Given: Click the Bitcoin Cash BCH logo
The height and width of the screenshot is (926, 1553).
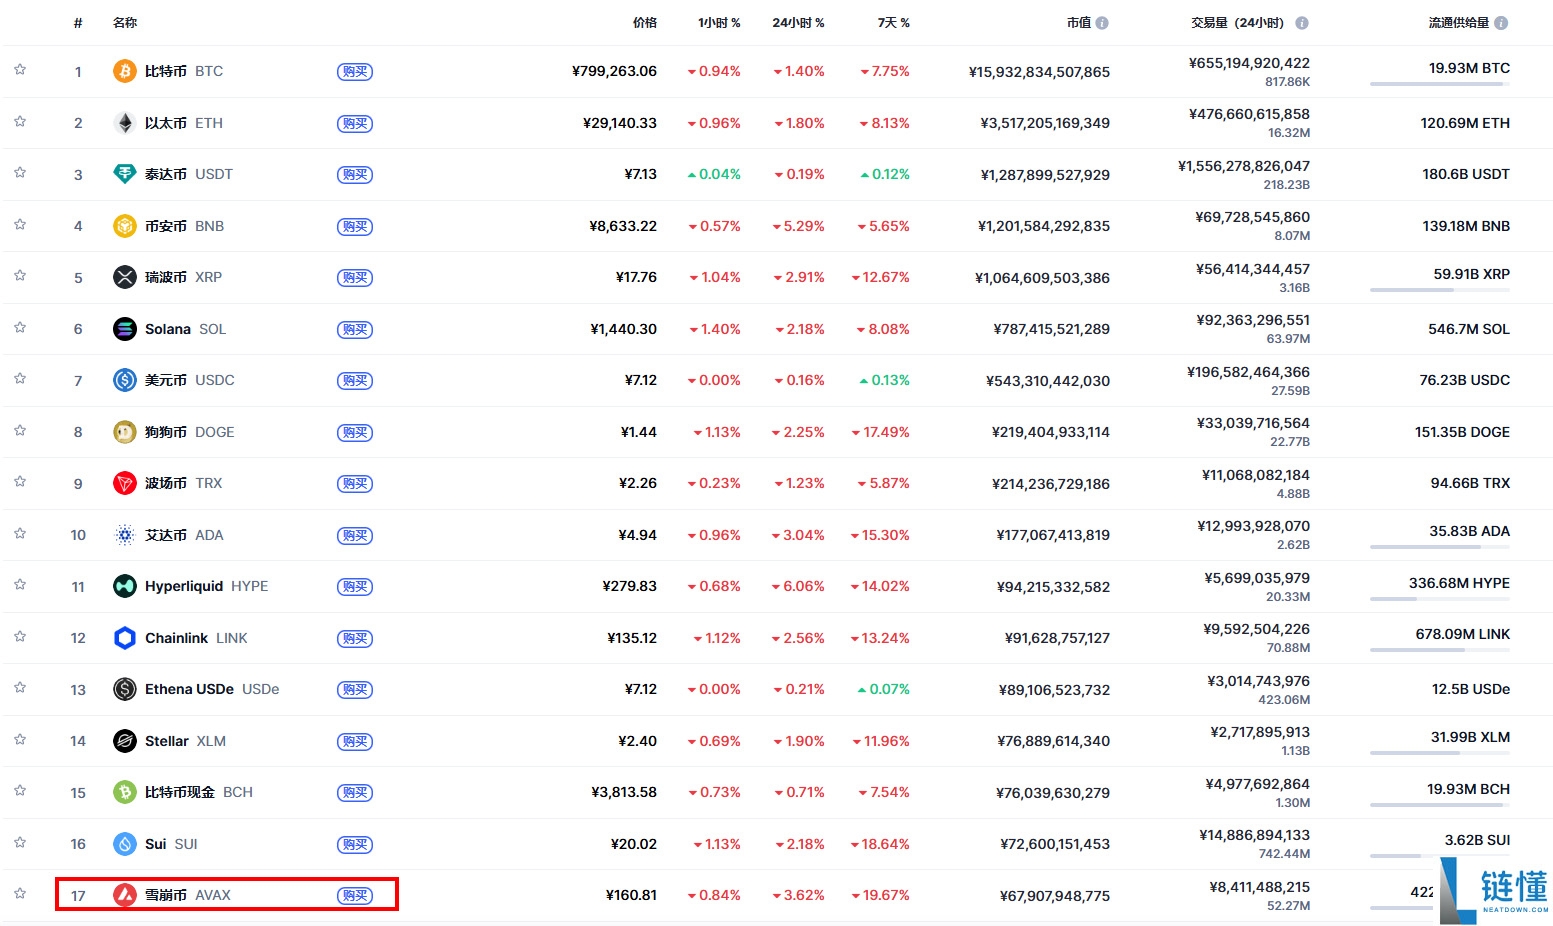Looking at the screenshot, I should (125, 792).
